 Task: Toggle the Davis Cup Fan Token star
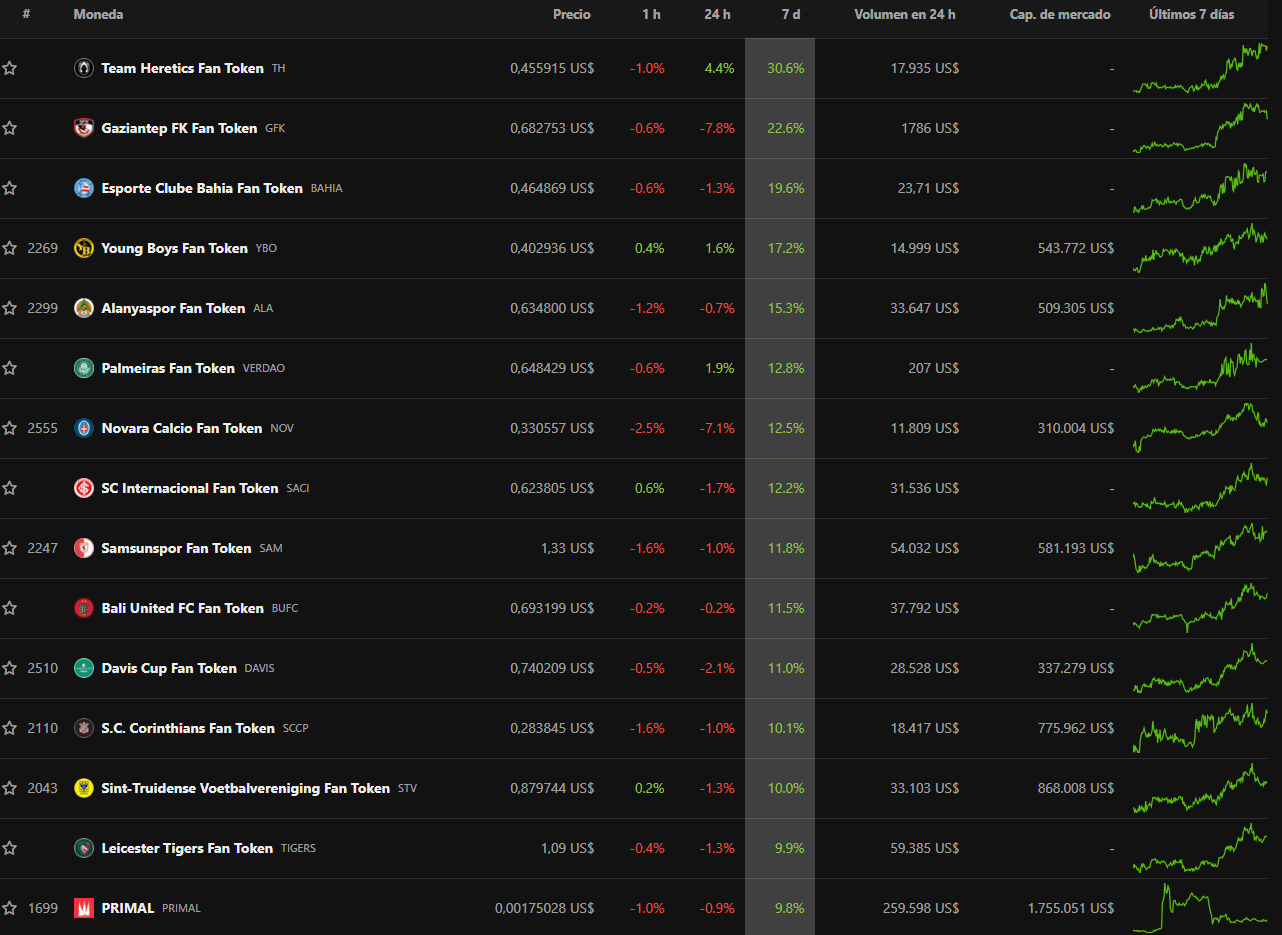coord(10,668)
